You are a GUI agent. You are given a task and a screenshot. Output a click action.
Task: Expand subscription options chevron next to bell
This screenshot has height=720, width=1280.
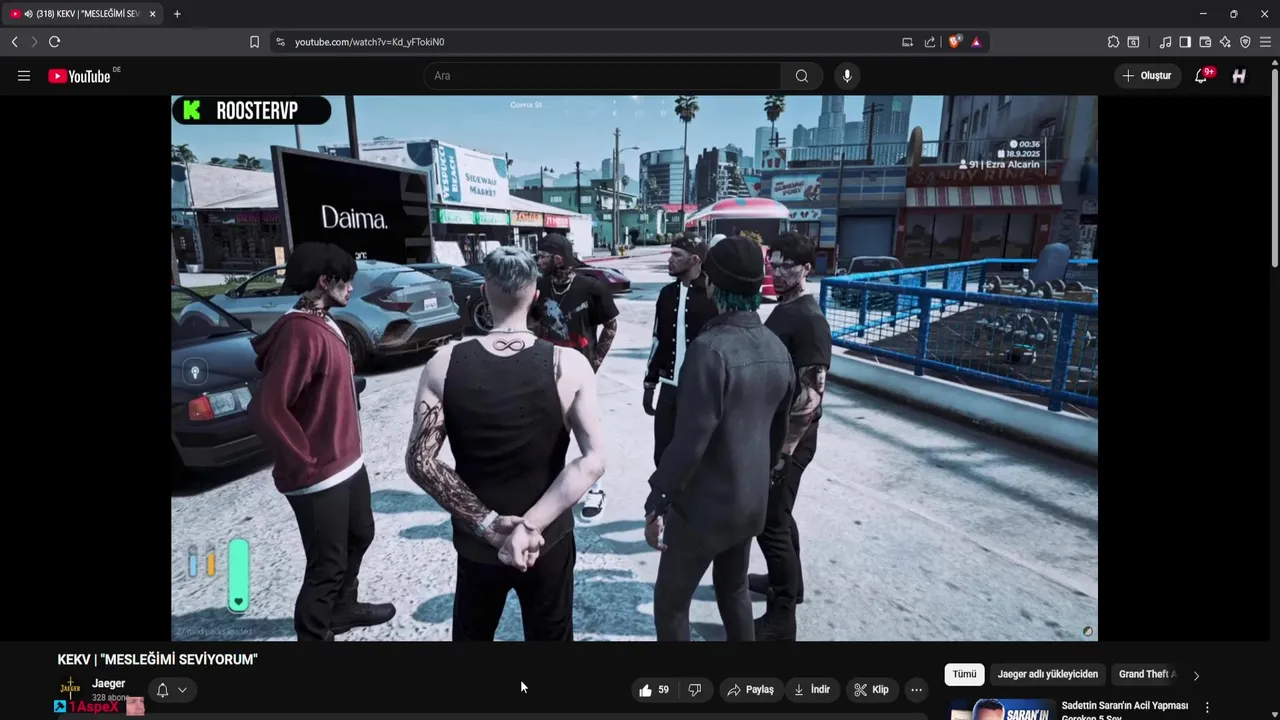click(182, 690)
